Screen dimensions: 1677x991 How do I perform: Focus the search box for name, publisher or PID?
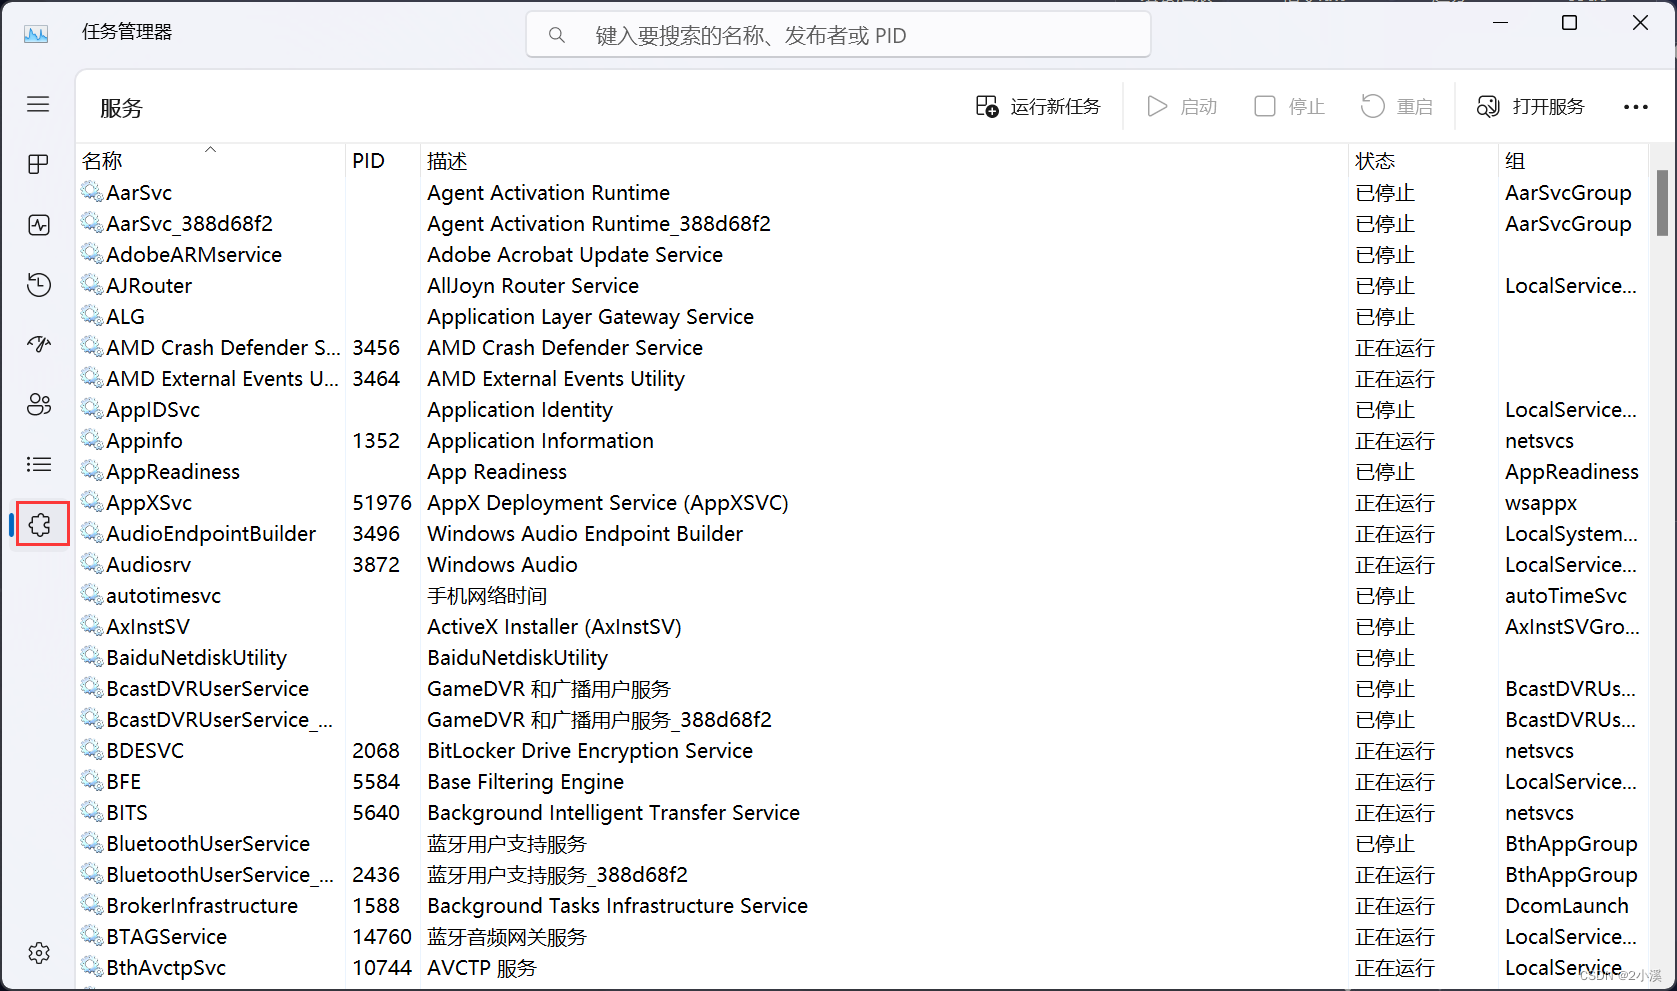tap(838, 35)
